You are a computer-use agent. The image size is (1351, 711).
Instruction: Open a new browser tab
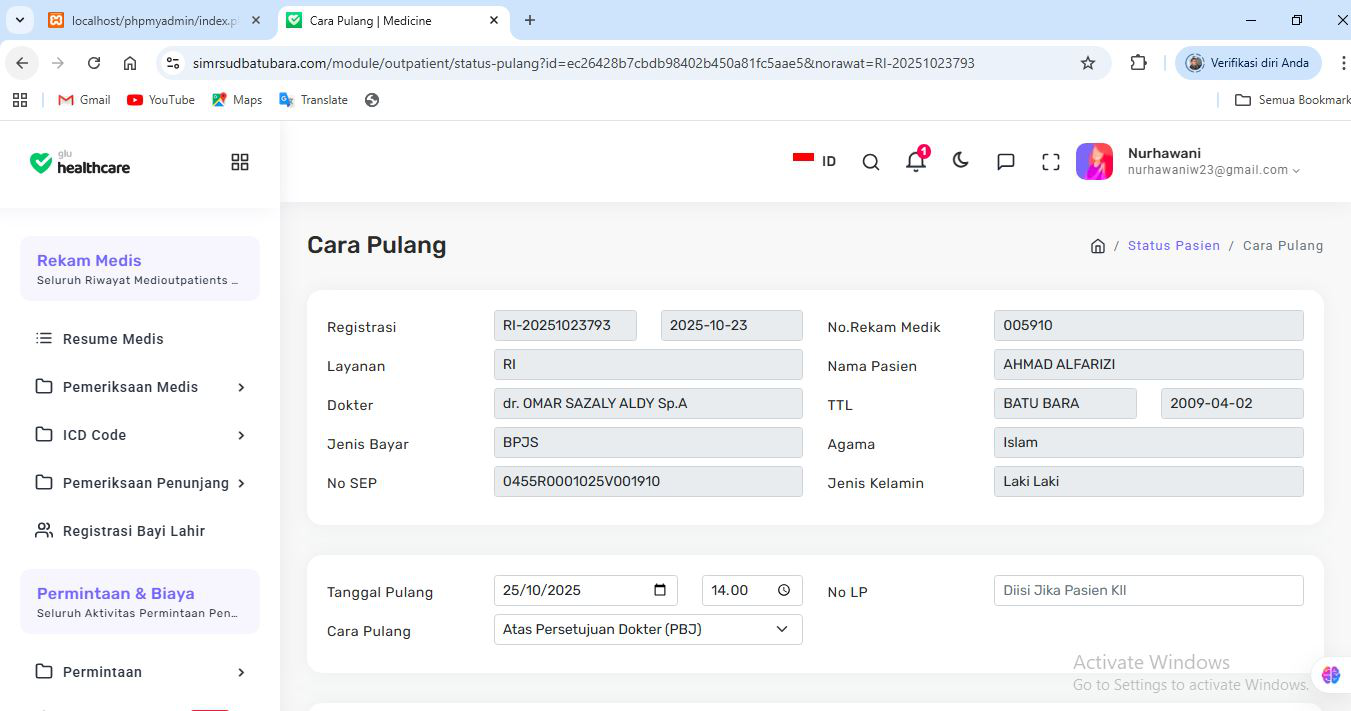pyautogui.click(x=530, y=20)
